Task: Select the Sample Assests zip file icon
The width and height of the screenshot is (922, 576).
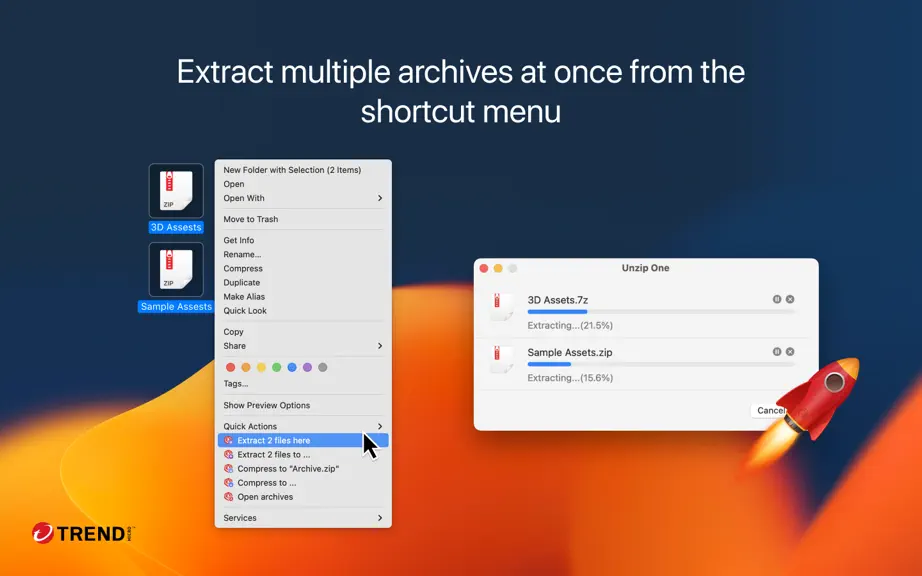Action: [176, 269]
